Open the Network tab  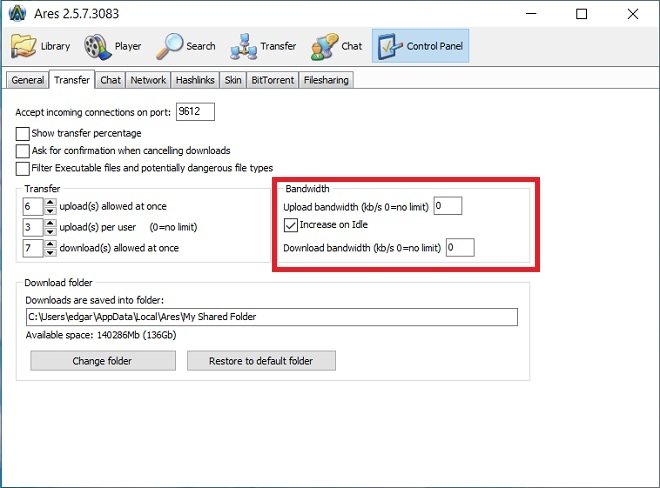pos(148,80)
